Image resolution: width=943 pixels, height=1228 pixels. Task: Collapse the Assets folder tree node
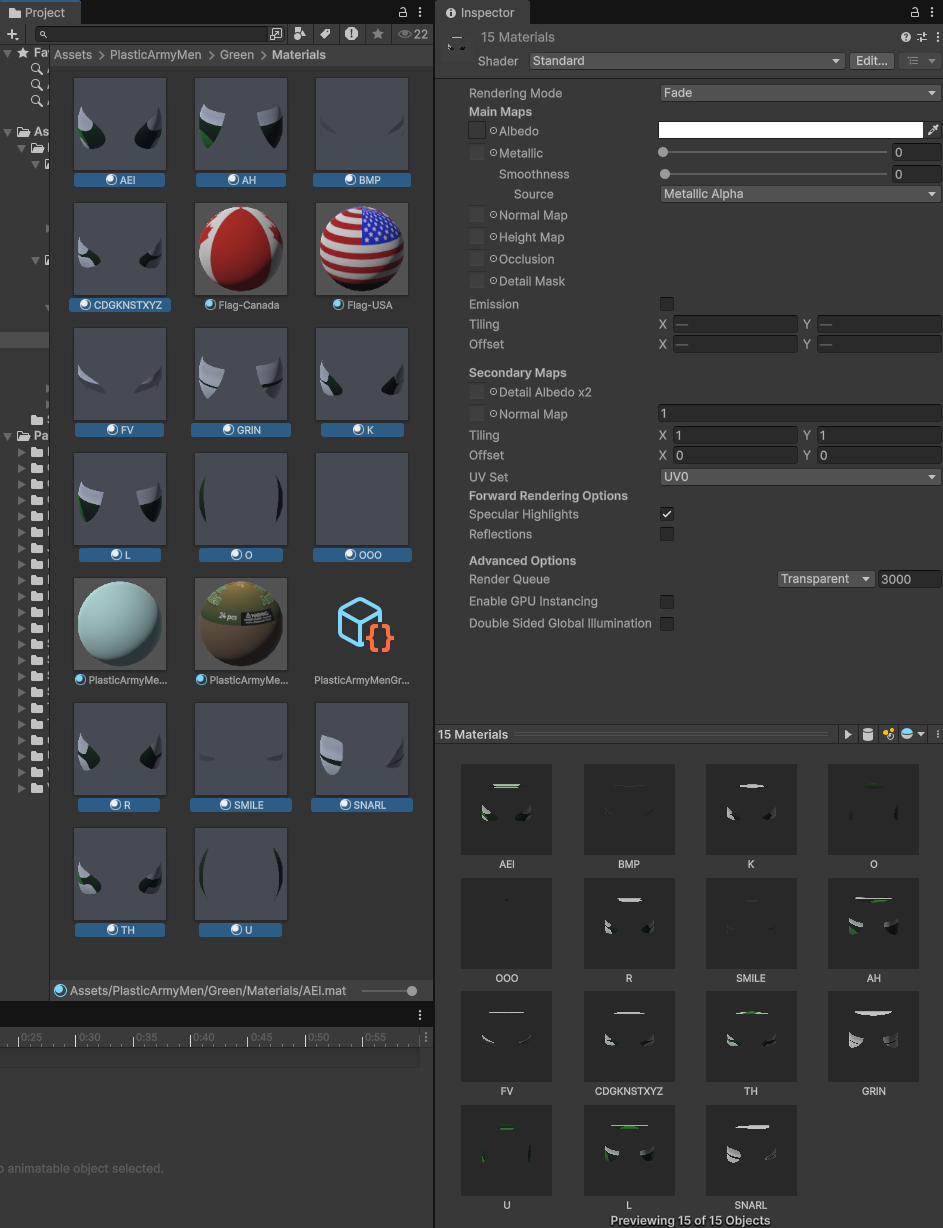pyautogui.click(x=8, y=132)
